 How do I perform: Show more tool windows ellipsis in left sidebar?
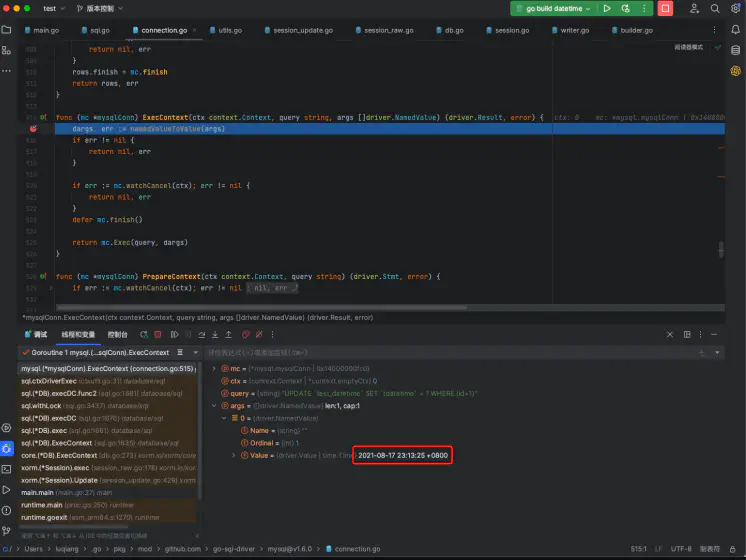coord(7,70)
